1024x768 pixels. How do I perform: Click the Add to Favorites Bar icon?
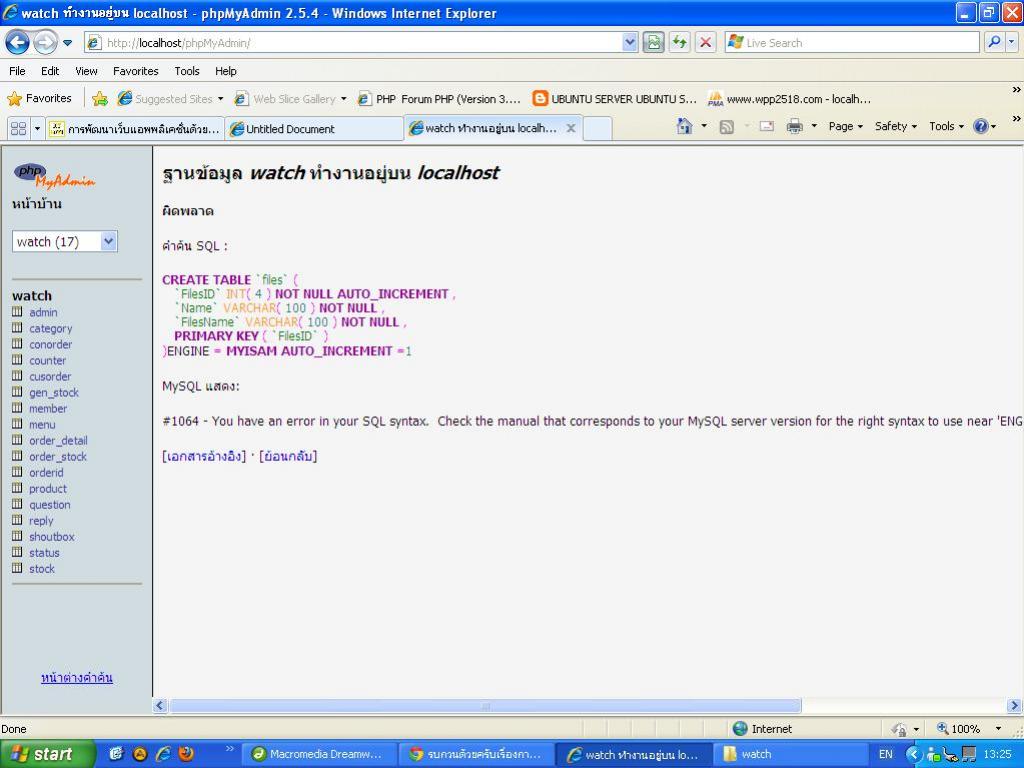100,99
